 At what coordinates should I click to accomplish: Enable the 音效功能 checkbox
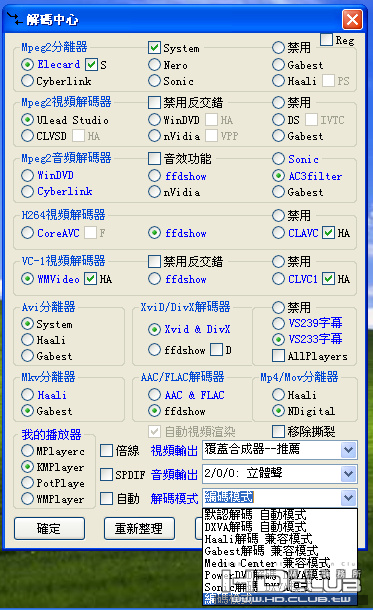pos(154,158)
